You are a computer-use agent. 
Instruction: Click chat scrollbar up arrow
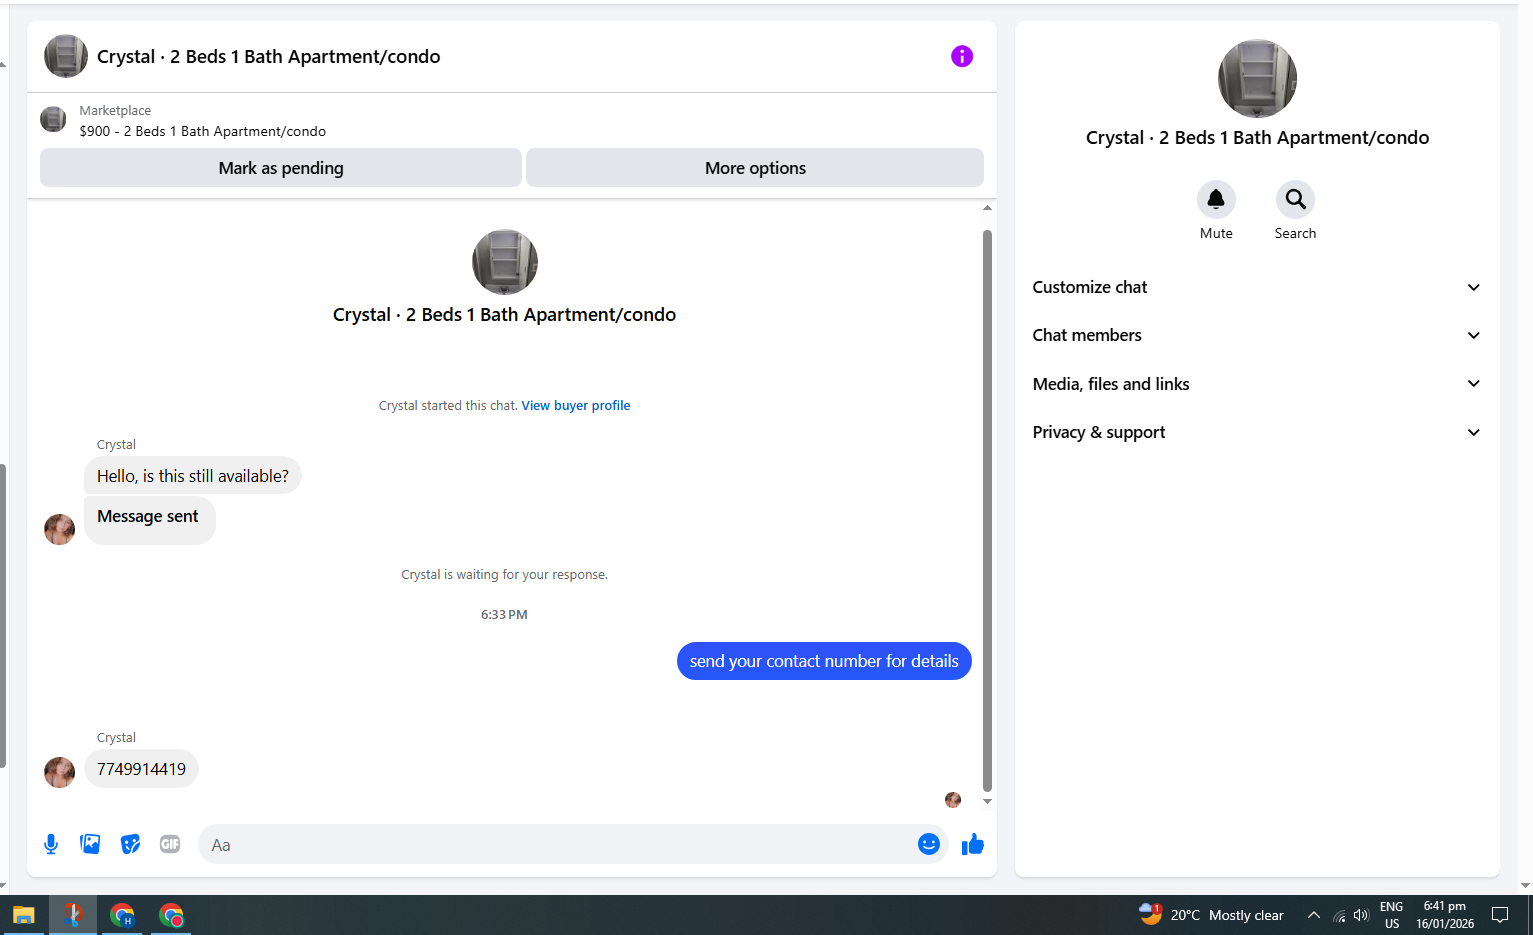click(987, 208)
